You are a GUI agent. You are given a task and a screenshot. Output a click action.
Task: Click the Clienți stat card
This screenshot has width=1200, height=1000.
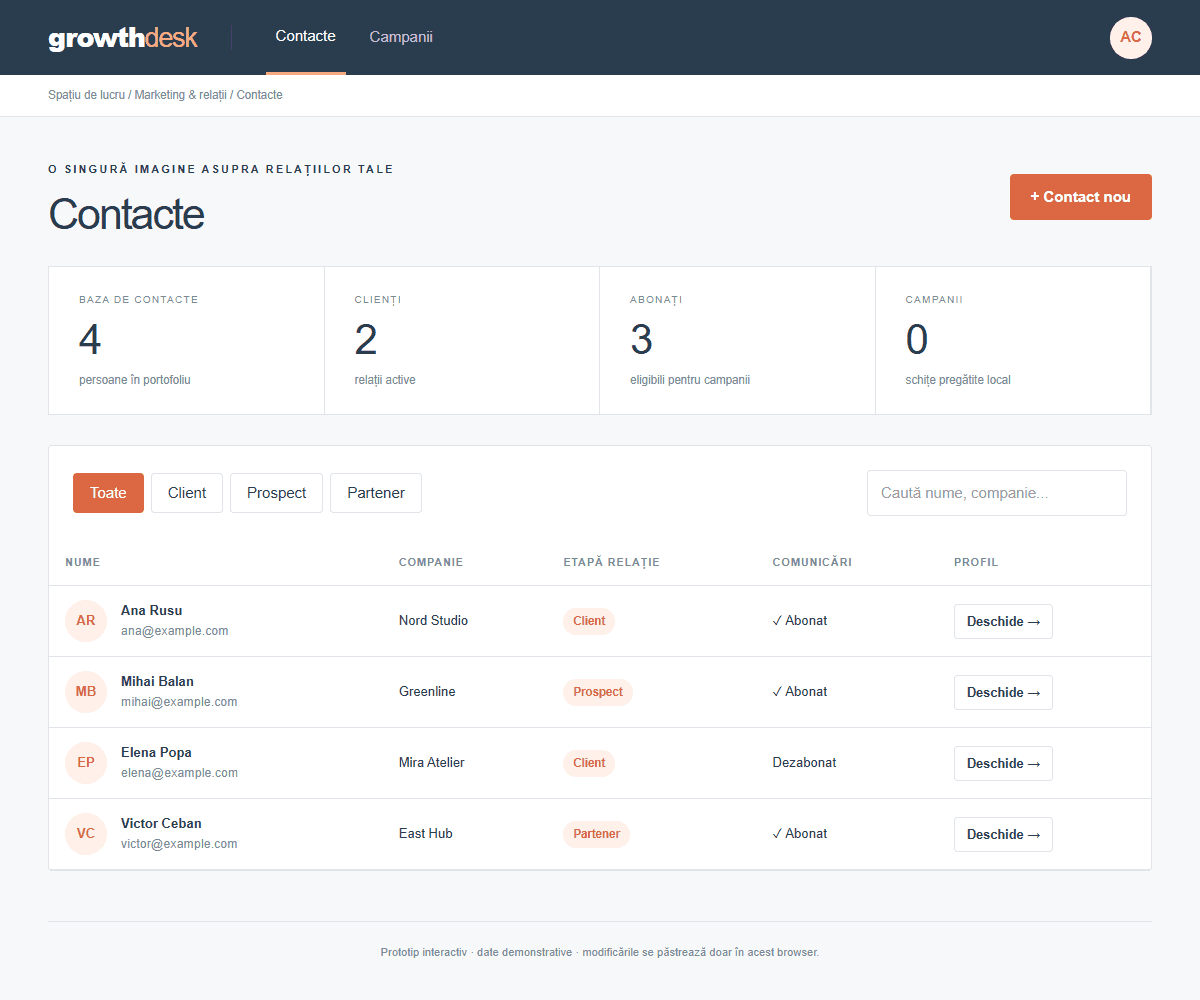coord(462,340)
